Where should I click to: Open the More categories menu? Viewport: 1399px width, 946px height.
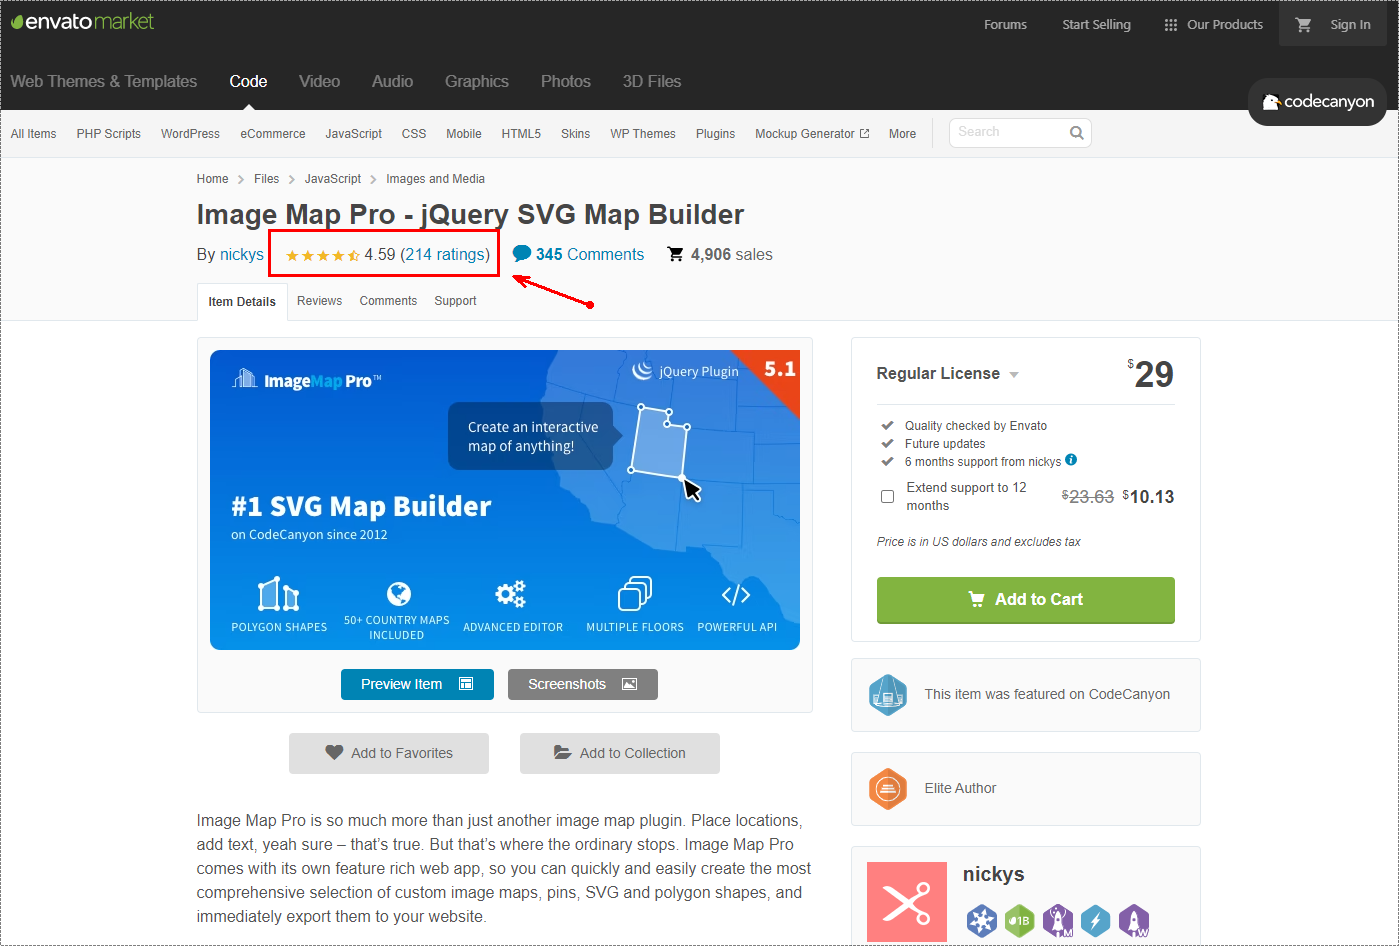[x=902, y=134]
